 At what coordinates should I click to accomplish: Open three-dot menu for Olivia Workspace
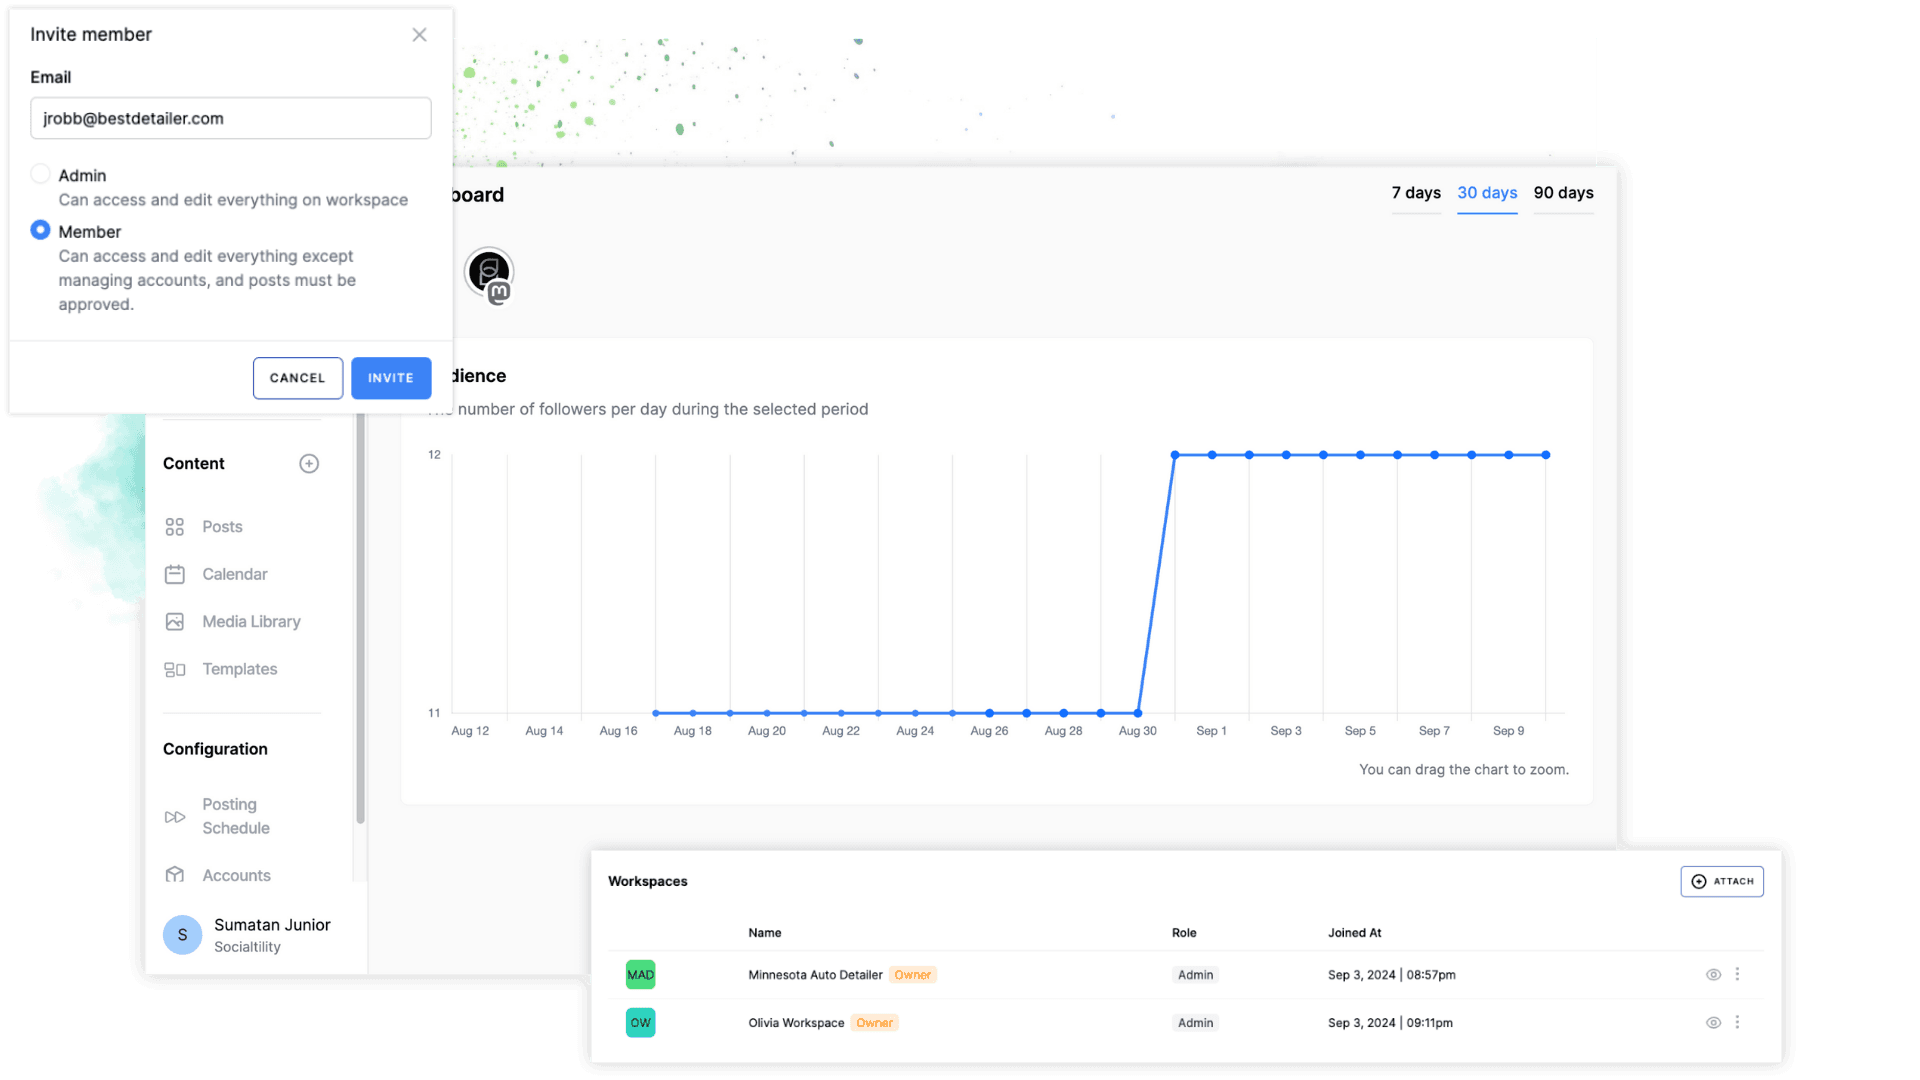[x=1738, y=1022]
